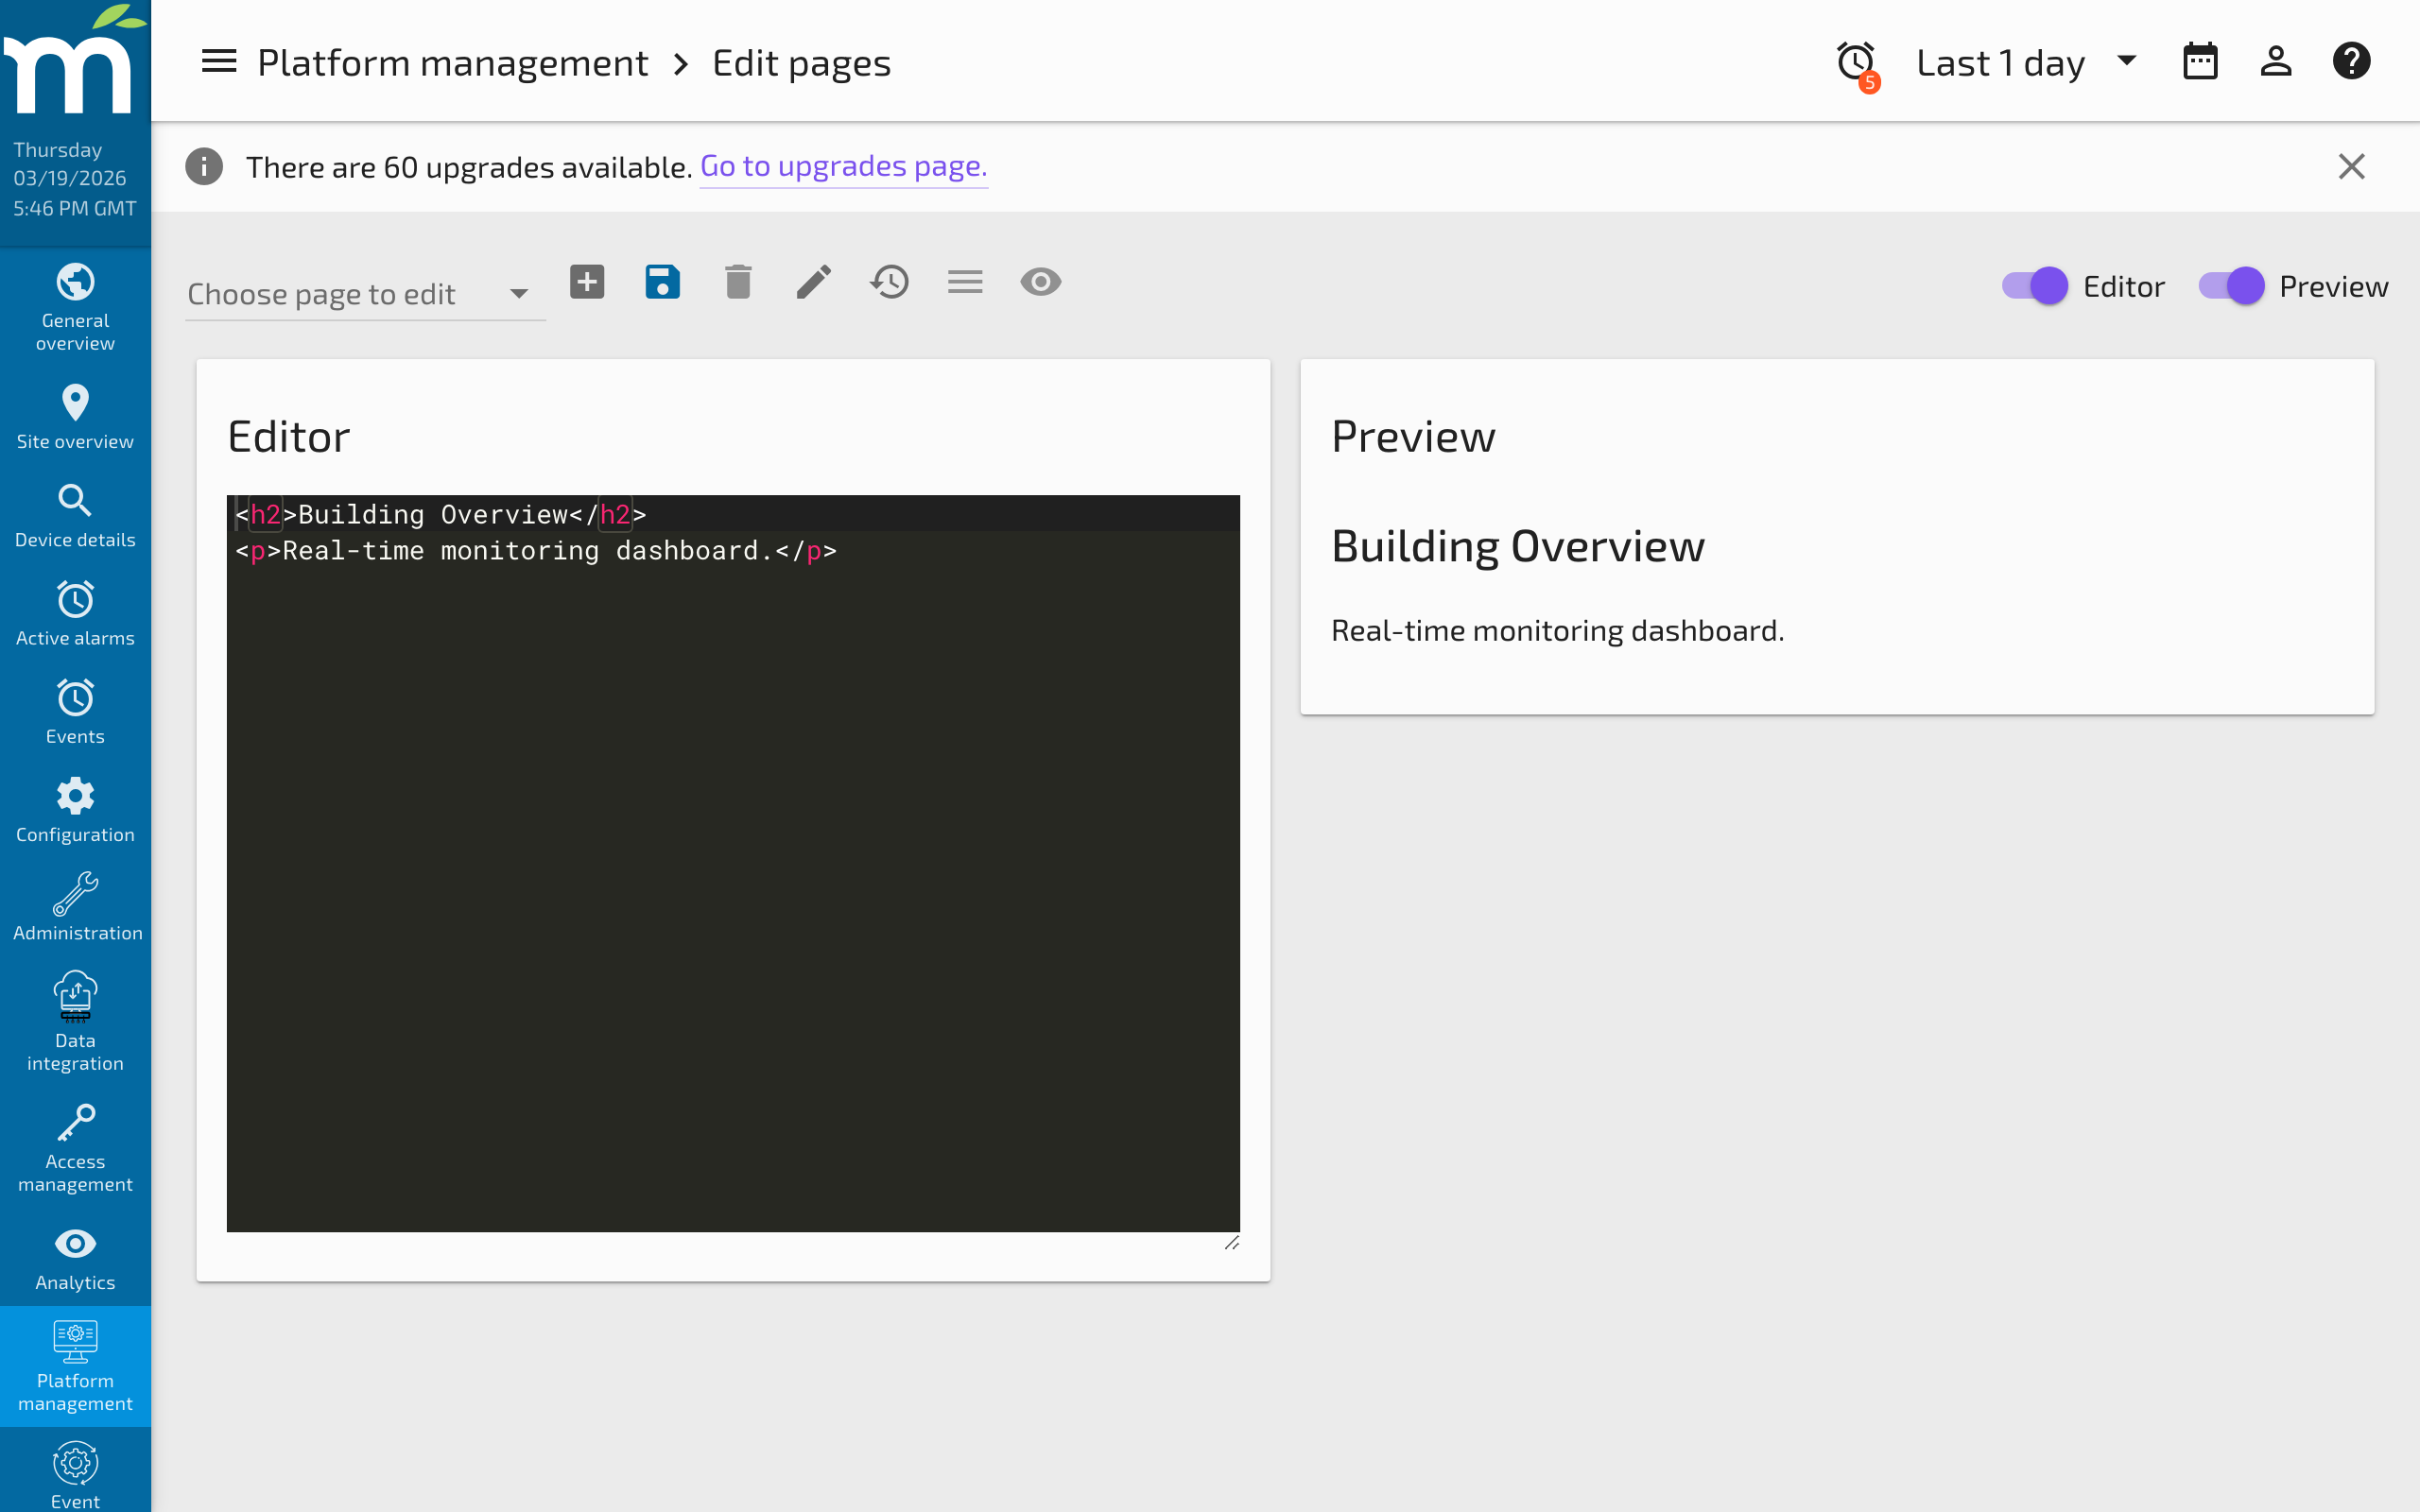Open the help menu
This screenshot has width=2420, height=1512.
point(2351,61)
